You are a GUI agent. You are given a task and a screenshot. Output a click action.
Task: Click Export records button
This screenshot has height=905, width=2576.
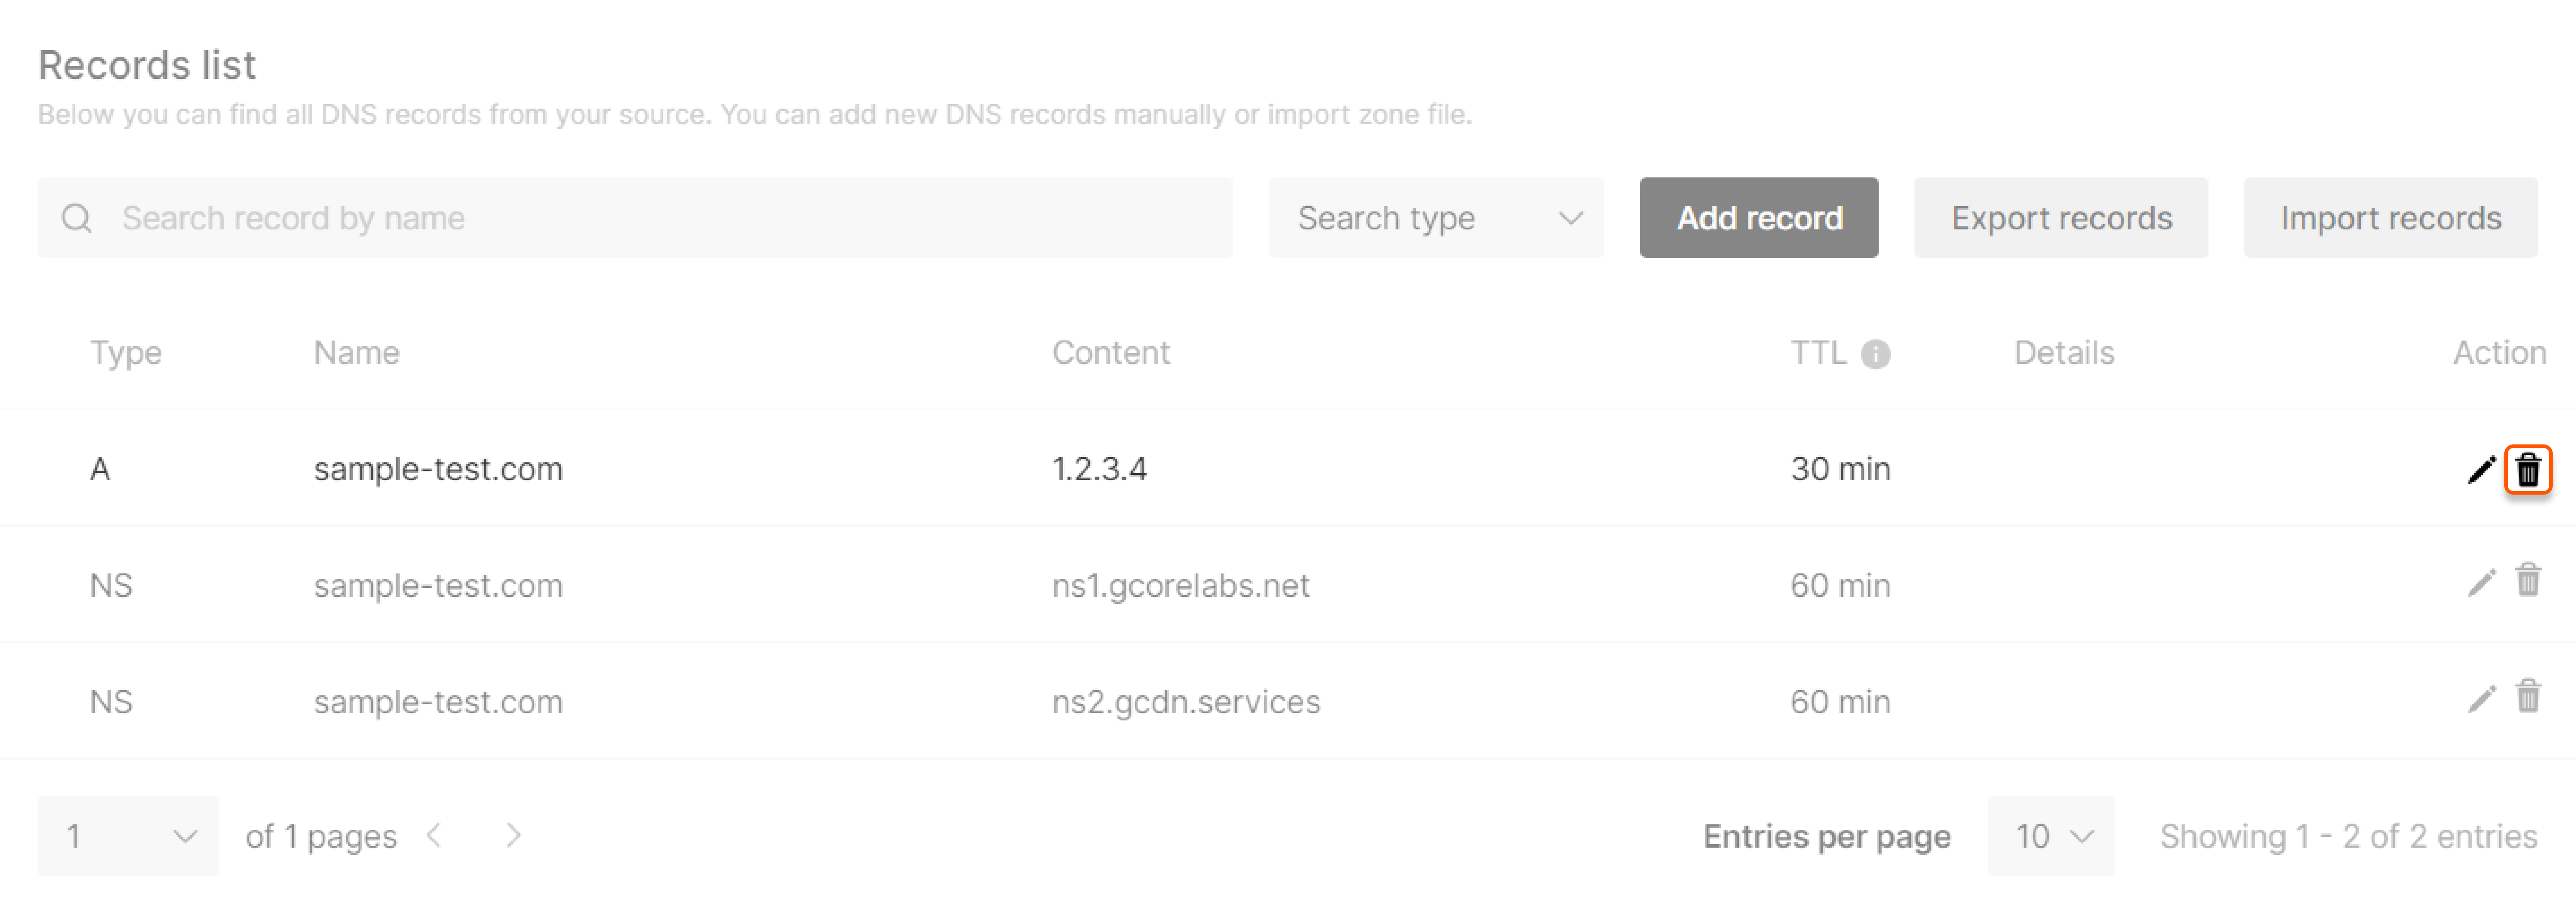point(2061,218)
